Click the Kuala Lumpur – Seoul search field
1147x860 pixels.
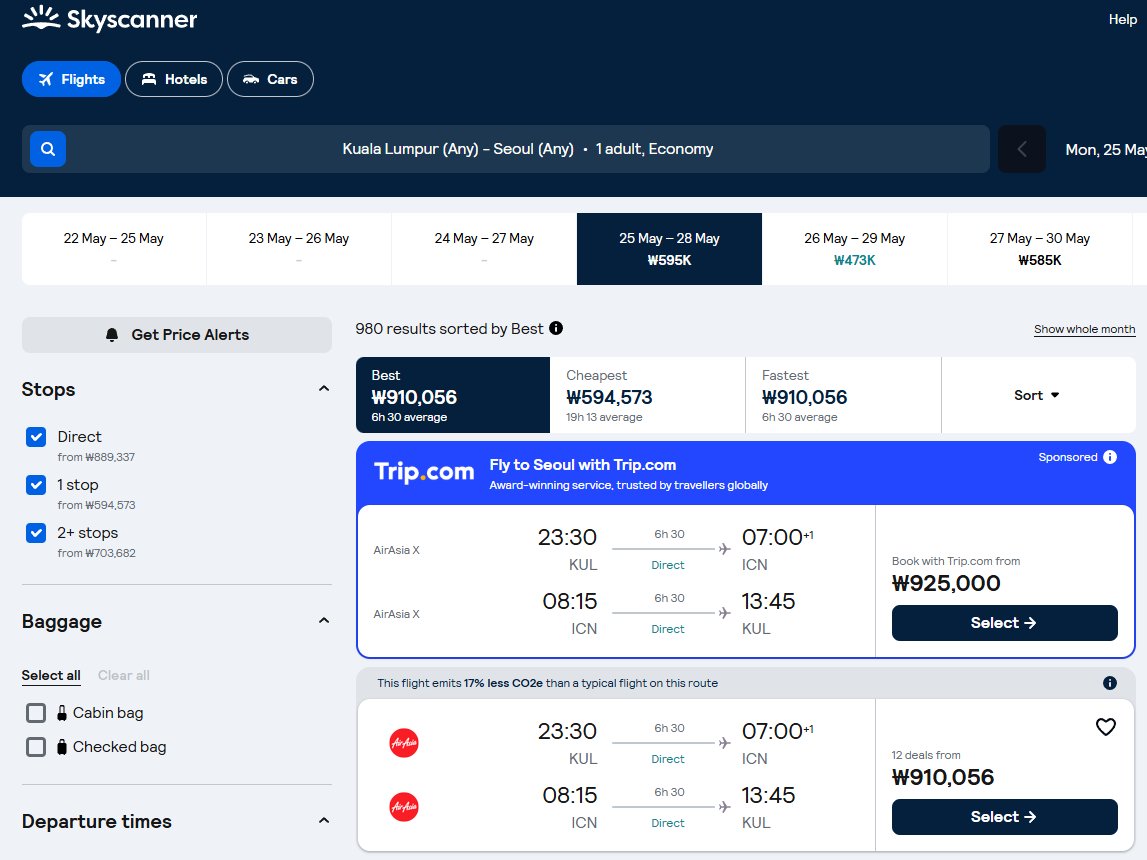click(505, 149)
